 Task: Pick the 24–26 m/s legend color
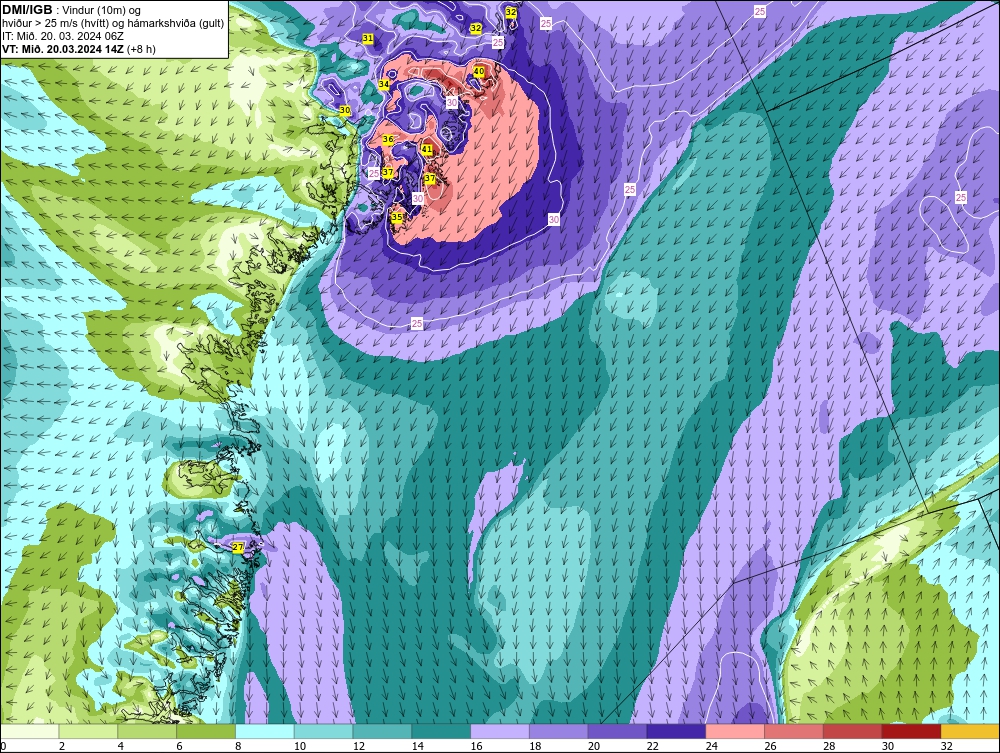pos(735,731)
